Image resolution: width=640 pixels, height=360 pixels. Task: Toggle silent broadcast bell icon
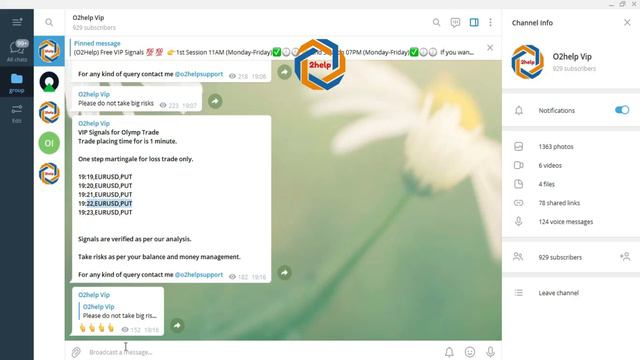tap(449, 352)
